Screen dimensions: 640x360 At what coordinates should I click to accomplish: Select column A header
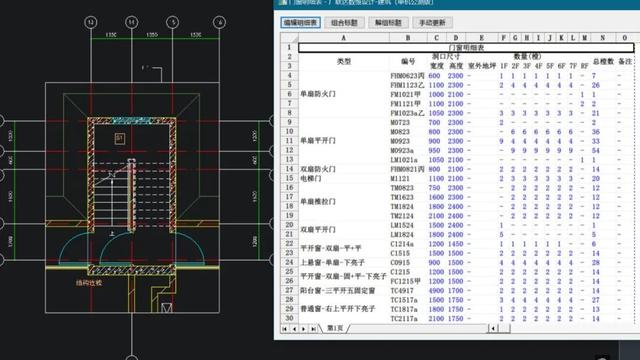344,38
